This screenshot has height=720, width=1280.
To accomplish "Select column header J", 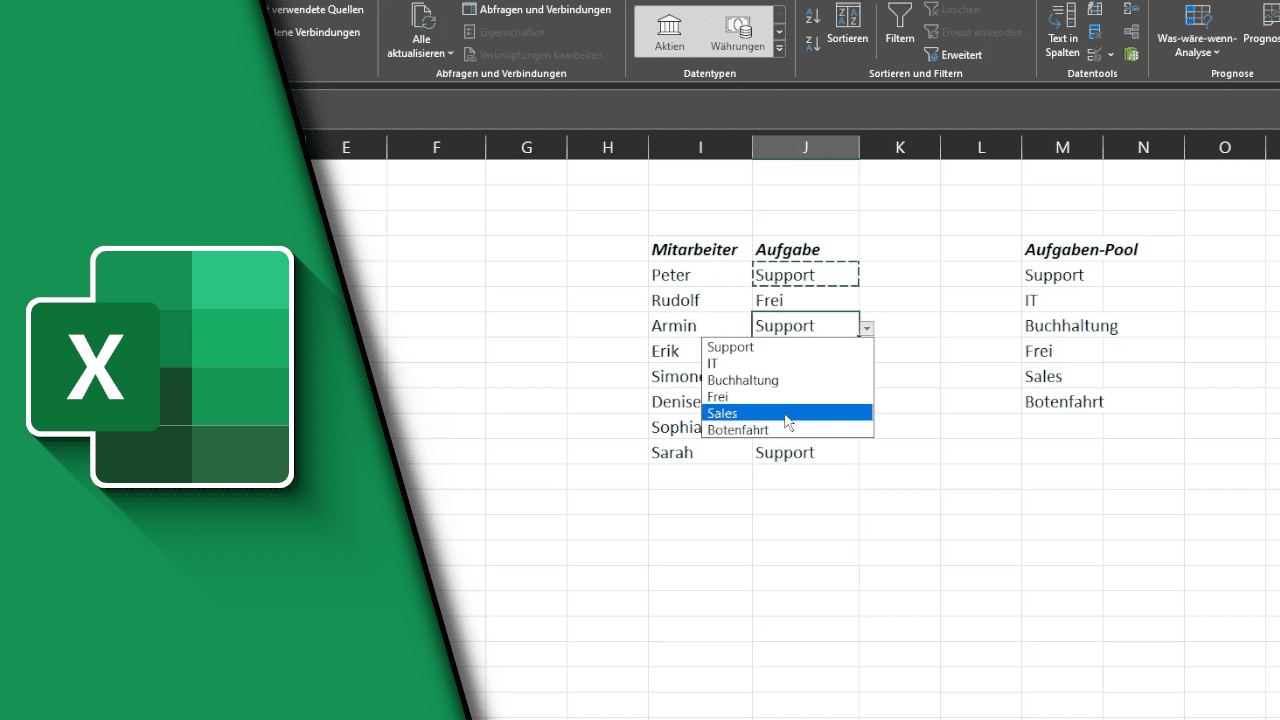I will coord(805,147).
